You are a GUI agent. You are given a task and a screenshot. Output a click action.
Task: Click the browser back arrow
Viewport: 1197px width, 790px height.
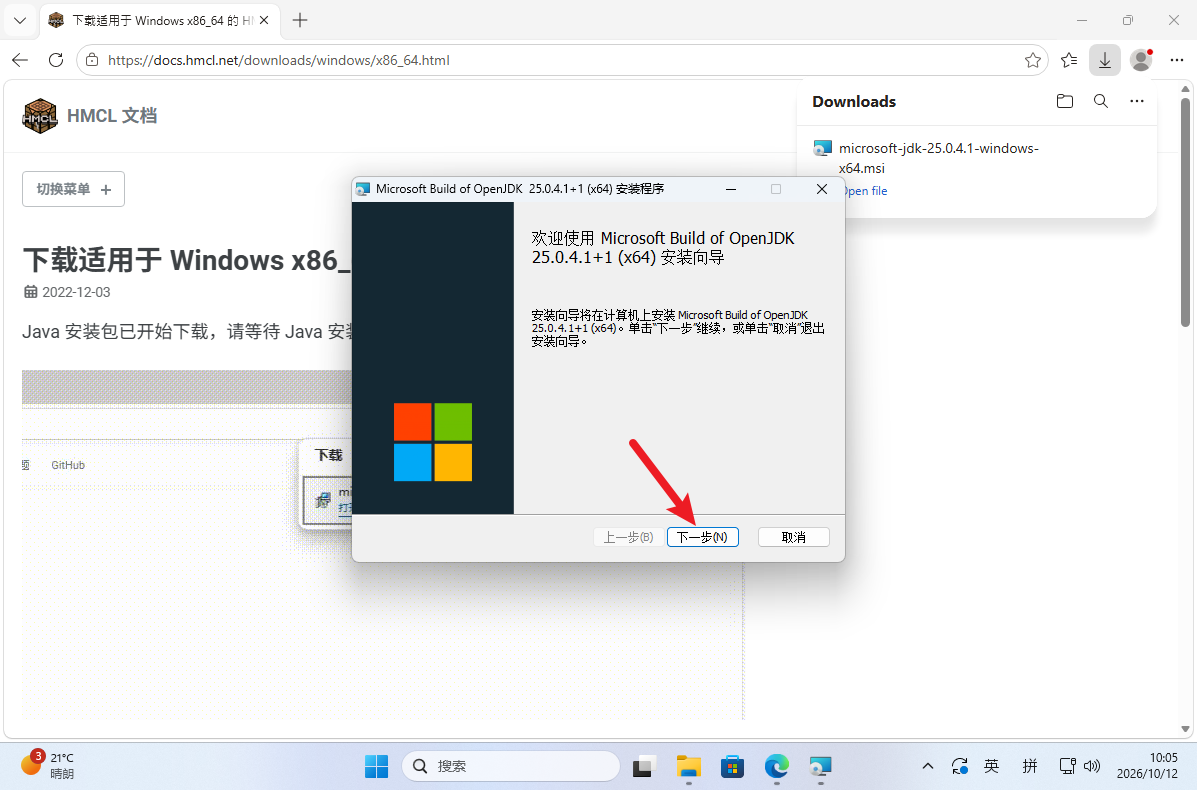coord(20,60)
